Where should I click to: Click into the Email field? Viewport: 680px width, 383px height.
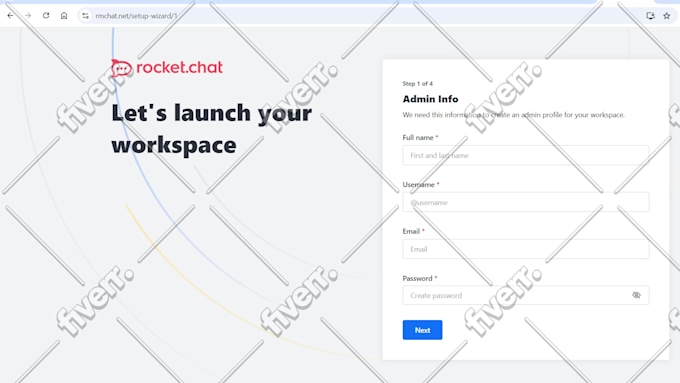pyautogui.click(x=526, y=249)
